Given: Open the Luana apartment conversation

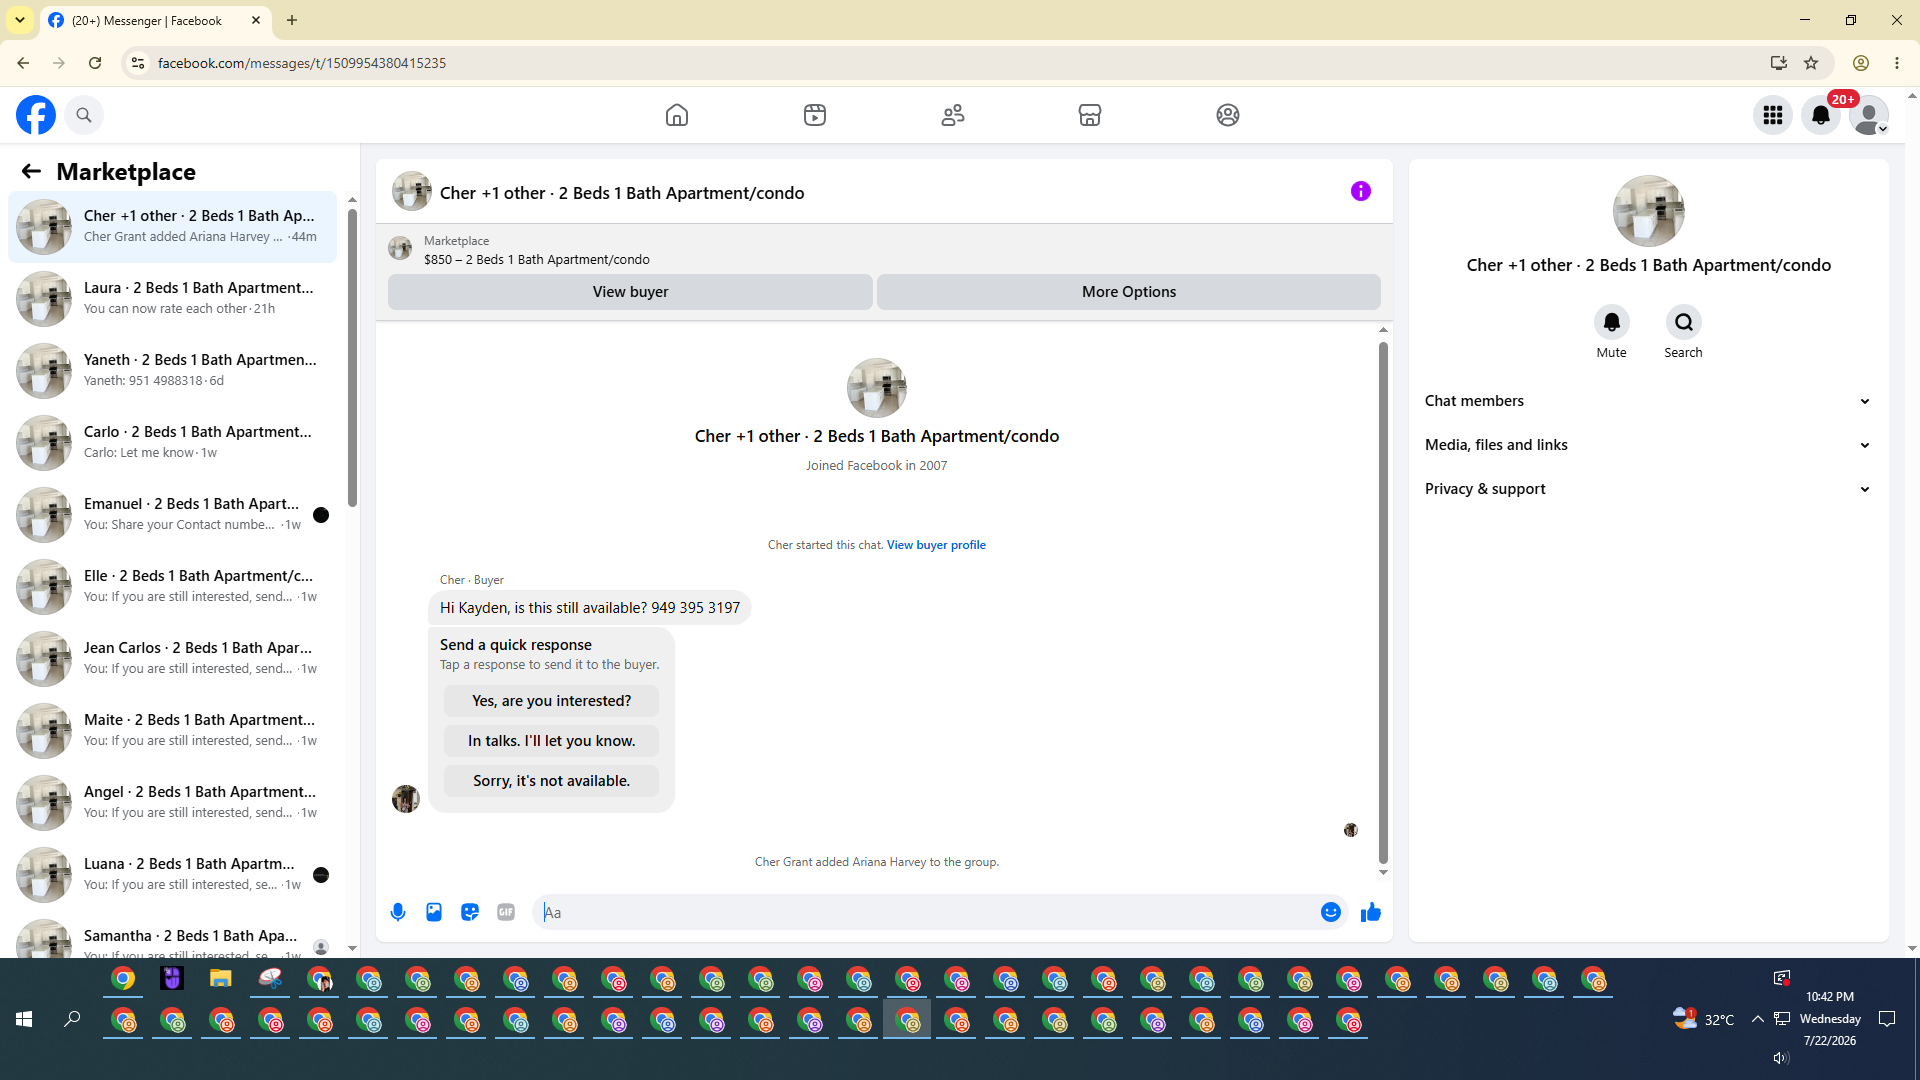Looking at the screenshot, I should pos(173,875).
